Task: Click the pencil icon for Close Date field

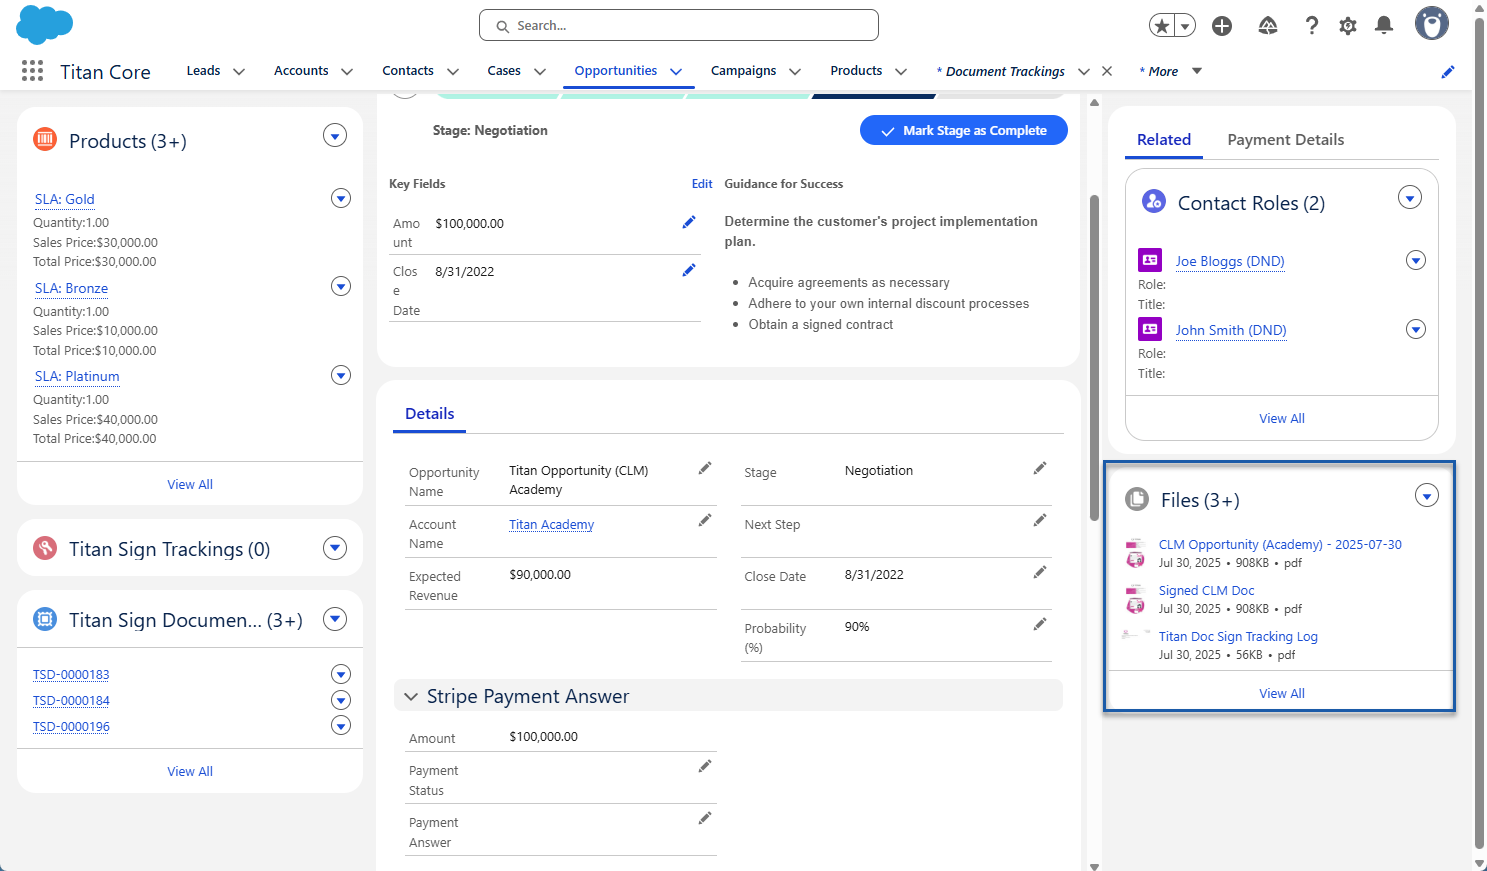Action: click(x=688, y=269)
